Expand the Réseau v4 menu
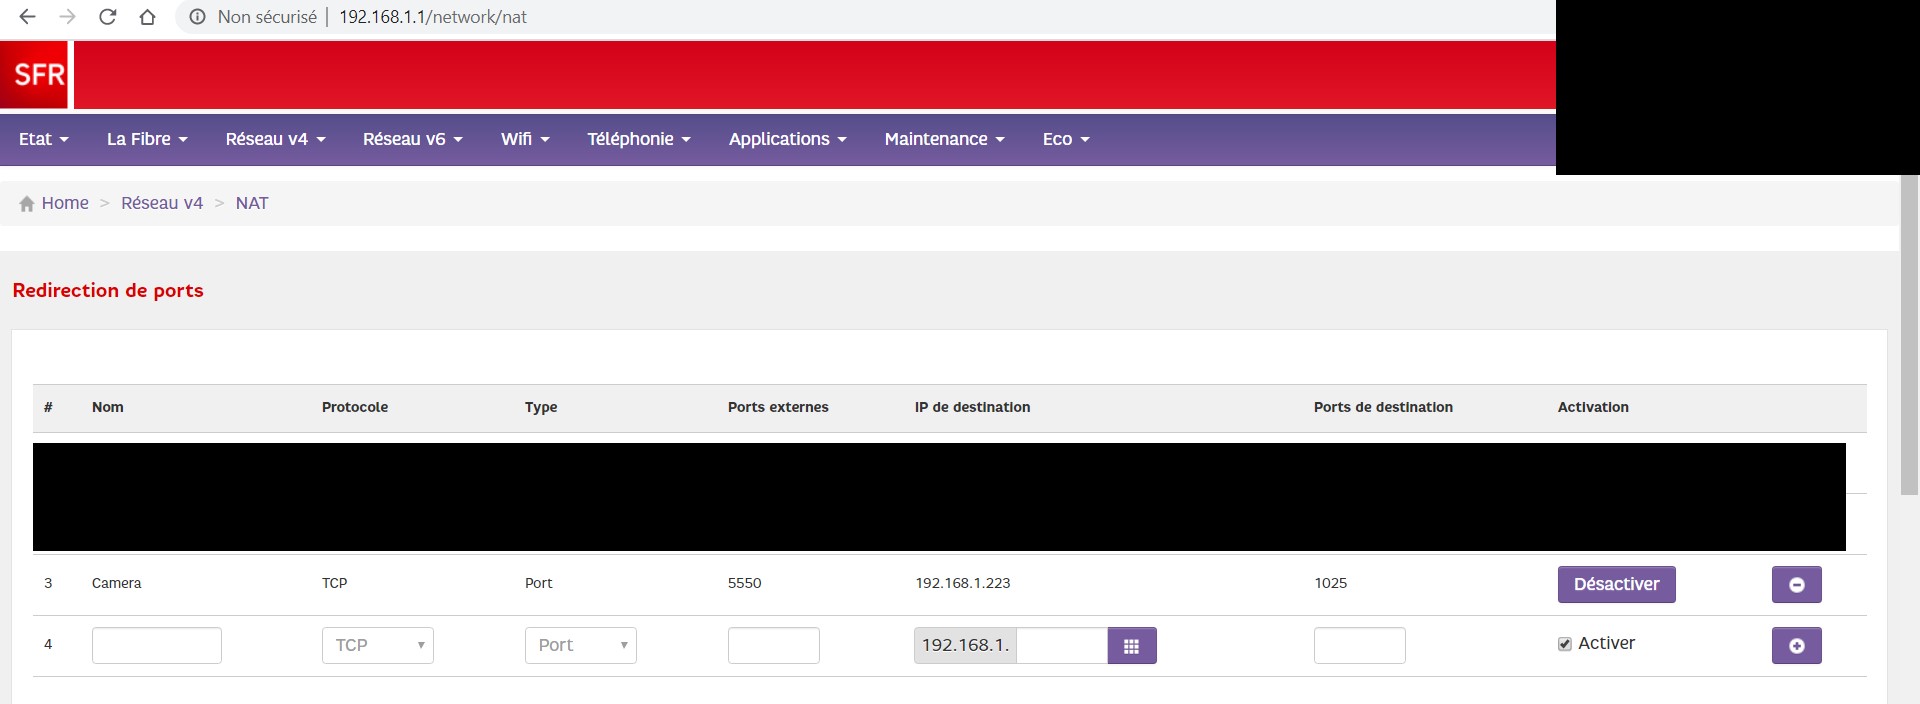 (275, 139)
